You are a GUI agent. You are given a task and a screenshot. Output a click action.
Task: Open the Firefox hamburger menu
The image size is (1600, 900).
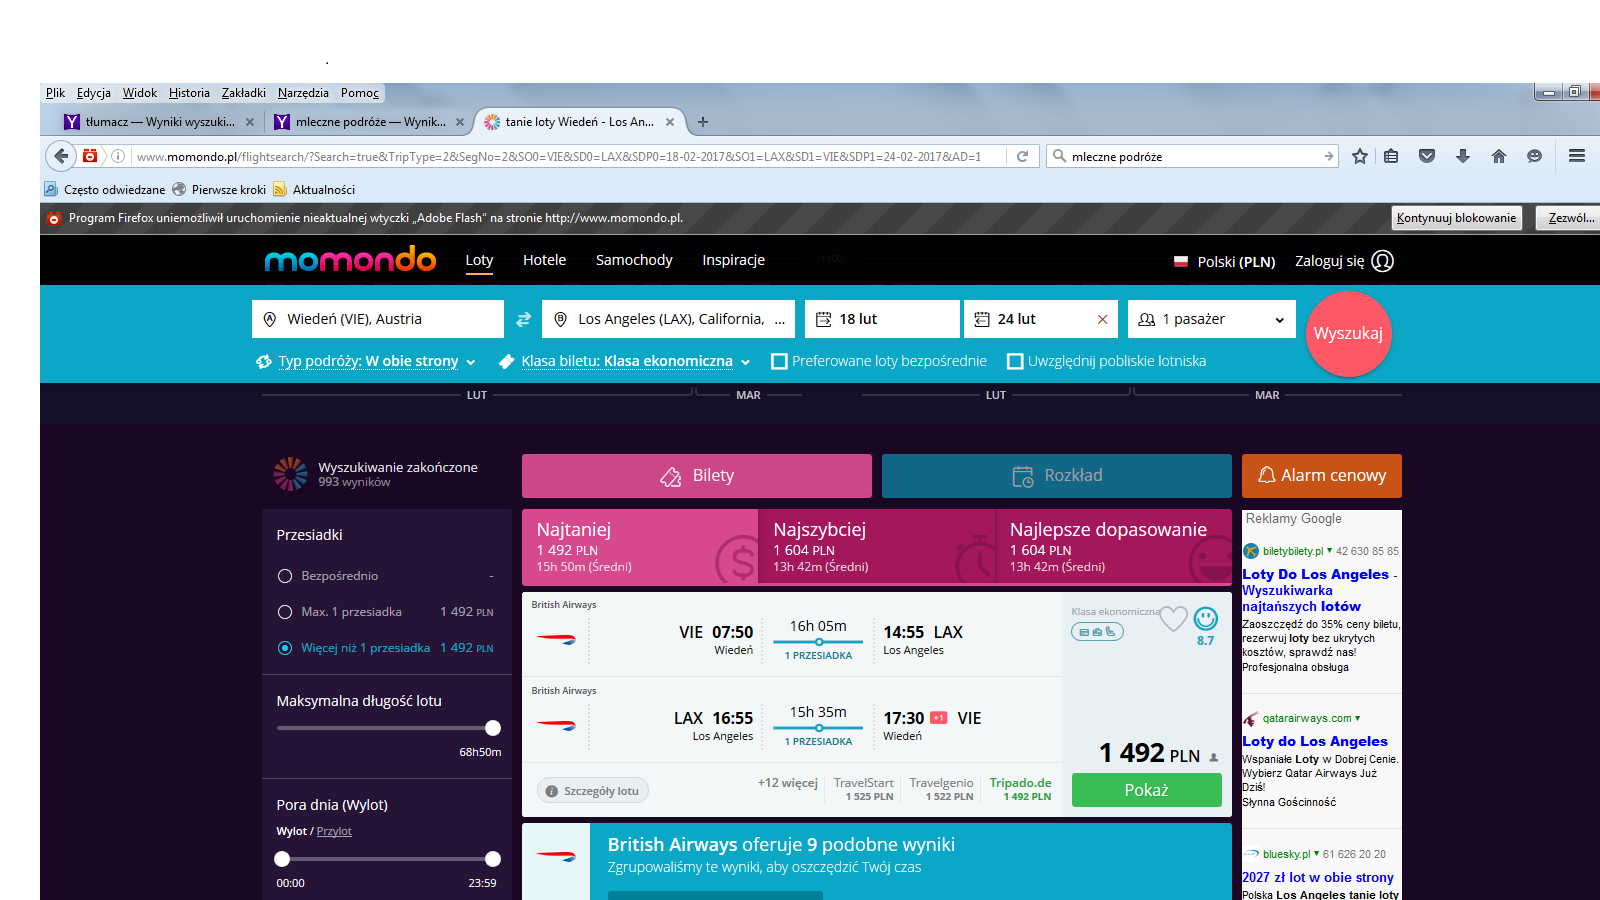point(1577,156)
